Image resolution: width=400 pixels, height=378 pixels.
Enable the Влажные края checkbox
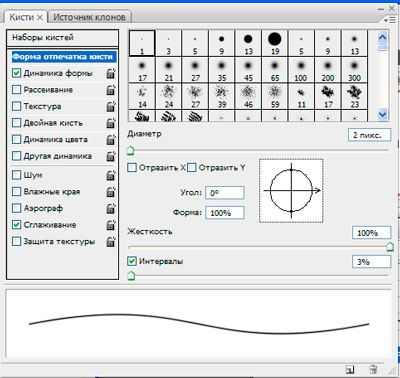[x=16, y=192]
